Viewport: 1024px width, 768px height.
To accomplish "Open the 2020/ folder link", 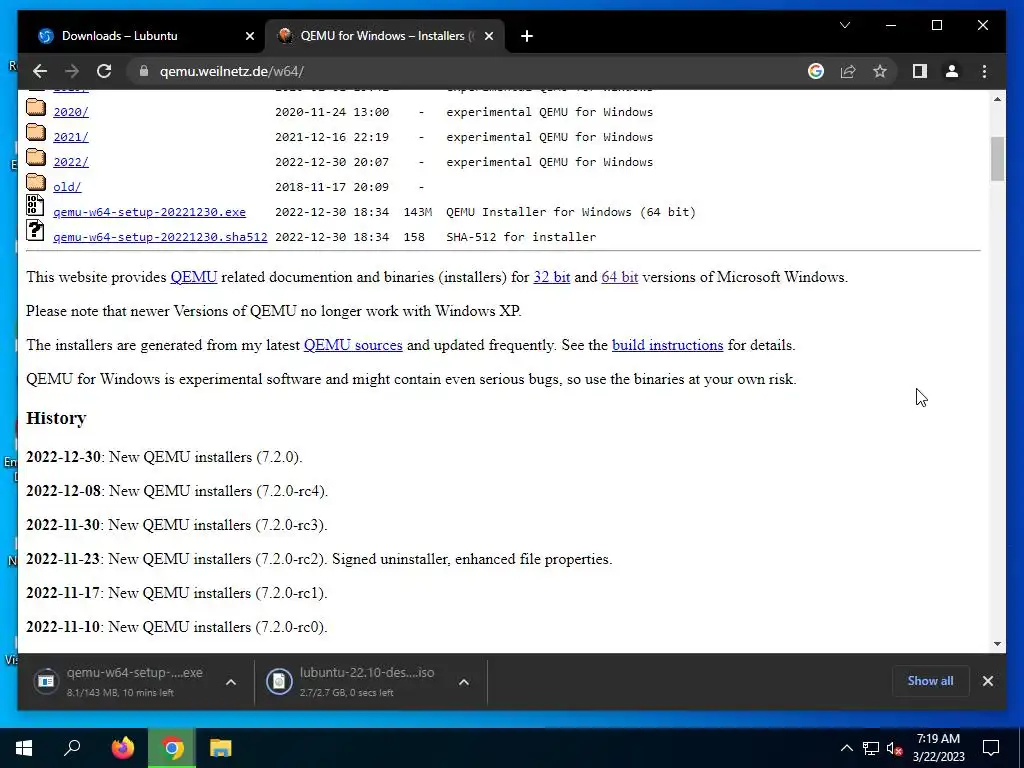I will 71,112.
